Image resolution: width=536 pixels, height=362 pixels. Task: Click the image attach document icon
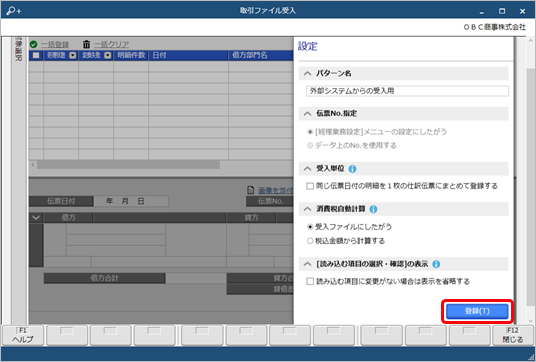pyautogui.click(x=251, y=190)
